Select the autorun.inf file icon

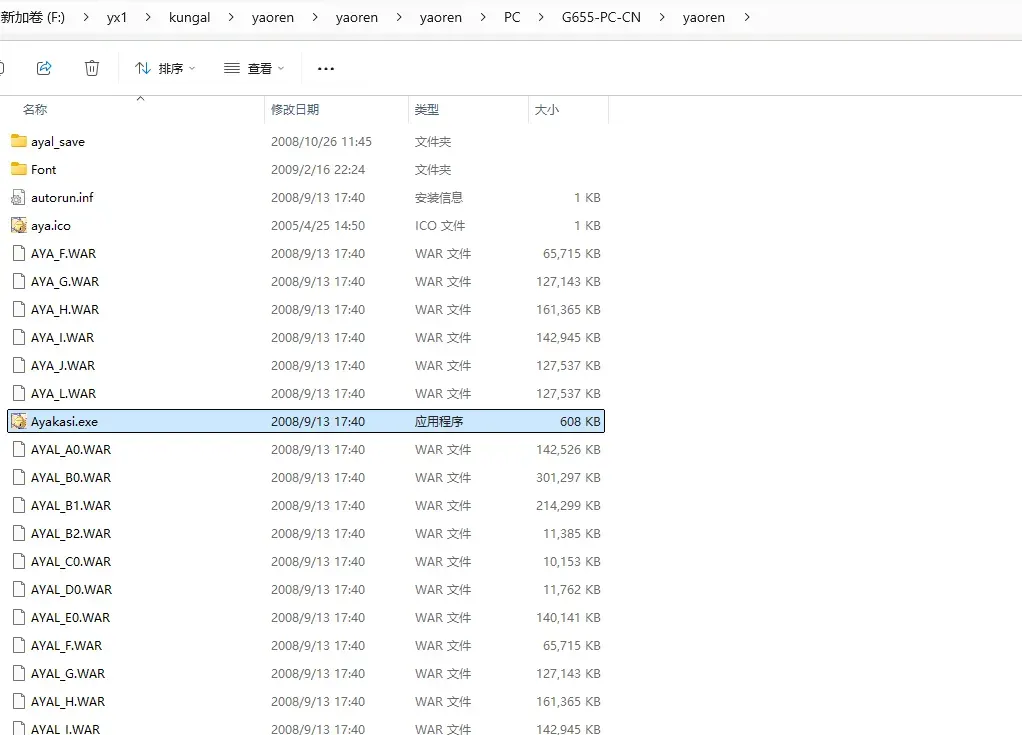[19, 197]
